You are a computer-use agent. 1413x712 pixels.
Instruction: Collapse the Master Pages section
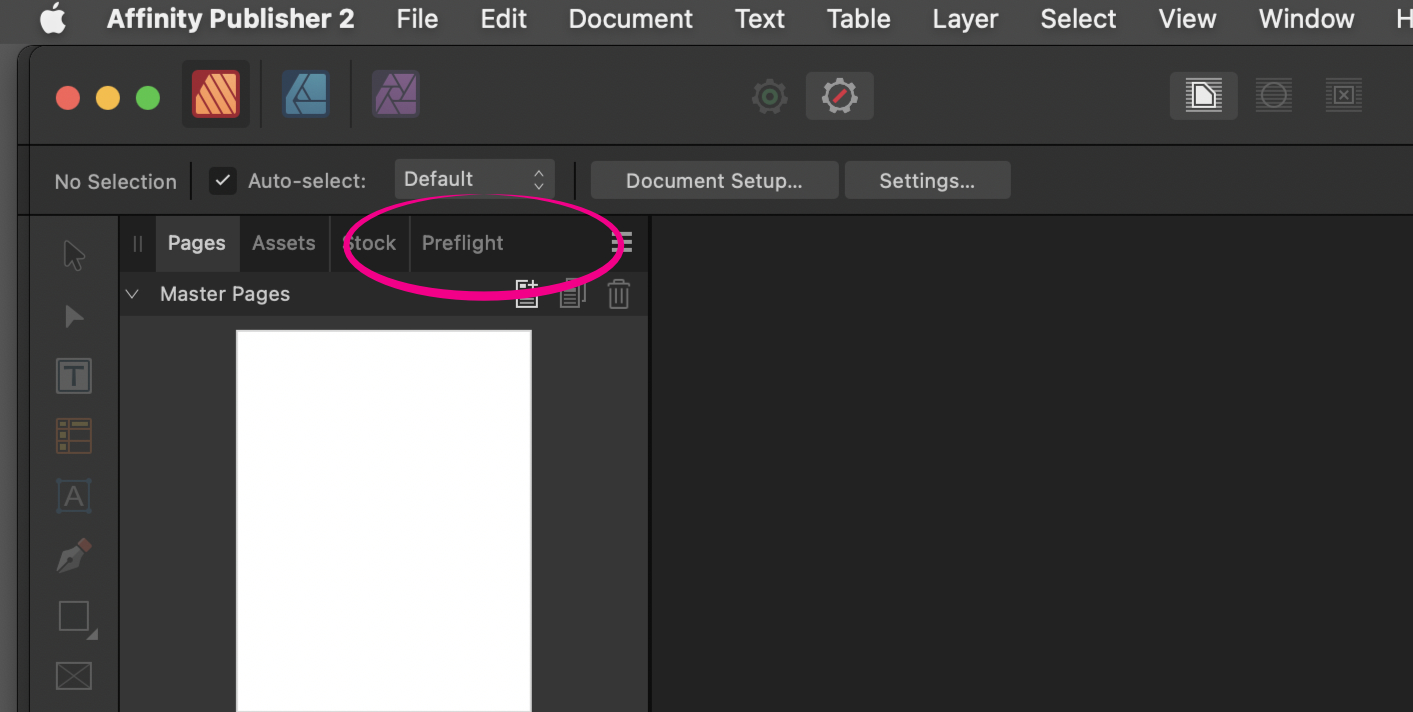point(132,294)
